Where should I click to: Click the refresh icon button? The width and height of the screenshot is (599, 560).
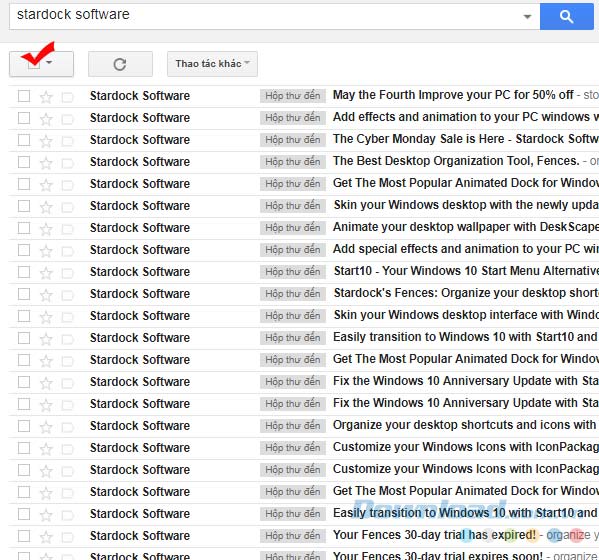point(120,64)
